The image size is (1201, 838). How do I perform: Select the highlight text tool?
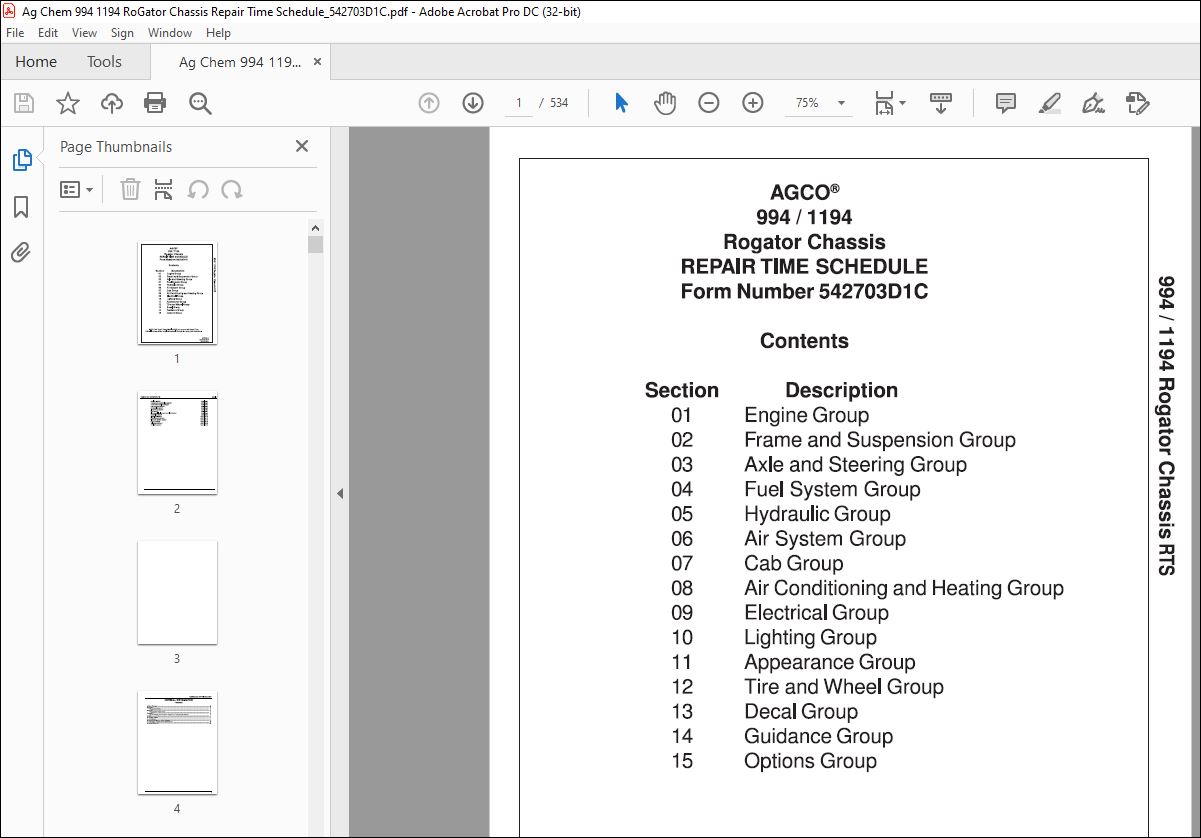(x=1049, y=103)
